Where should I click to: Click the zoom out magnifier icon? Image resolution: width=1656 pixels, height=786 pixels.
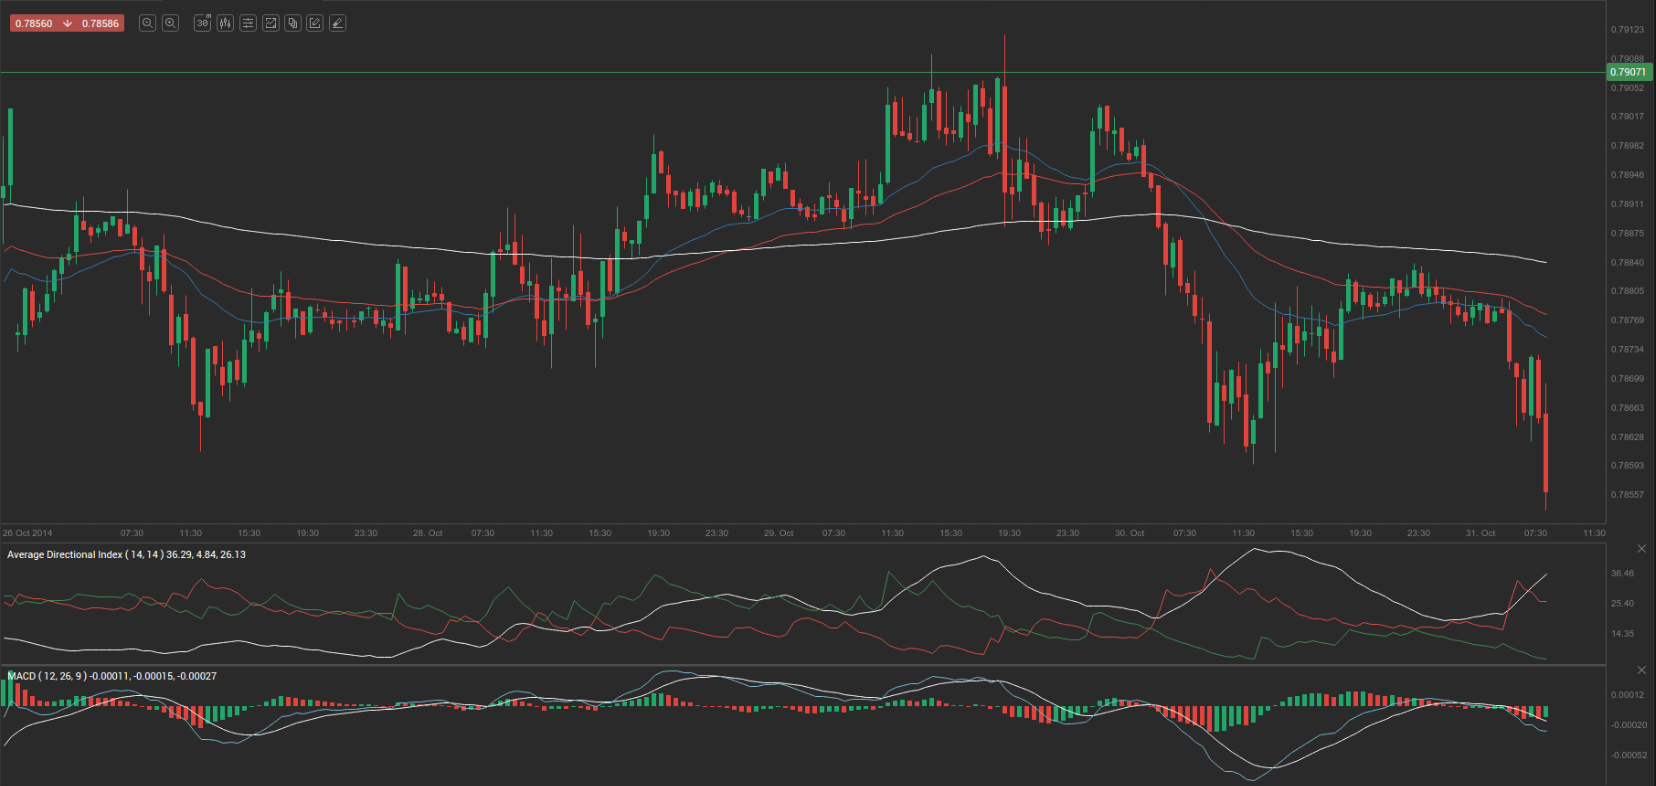(x=147, y=23)
